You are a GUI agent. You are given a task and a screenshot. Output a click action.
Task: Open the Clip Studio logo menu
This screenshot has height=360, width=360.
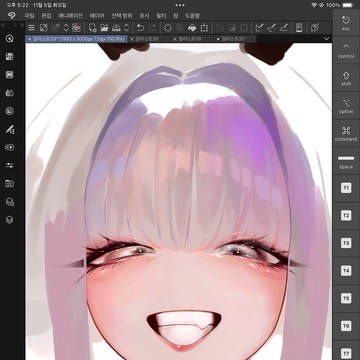pos(11,16)
